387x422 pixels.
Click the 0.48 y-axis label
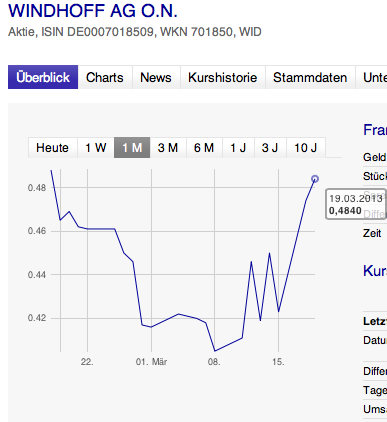pos(37,188)
